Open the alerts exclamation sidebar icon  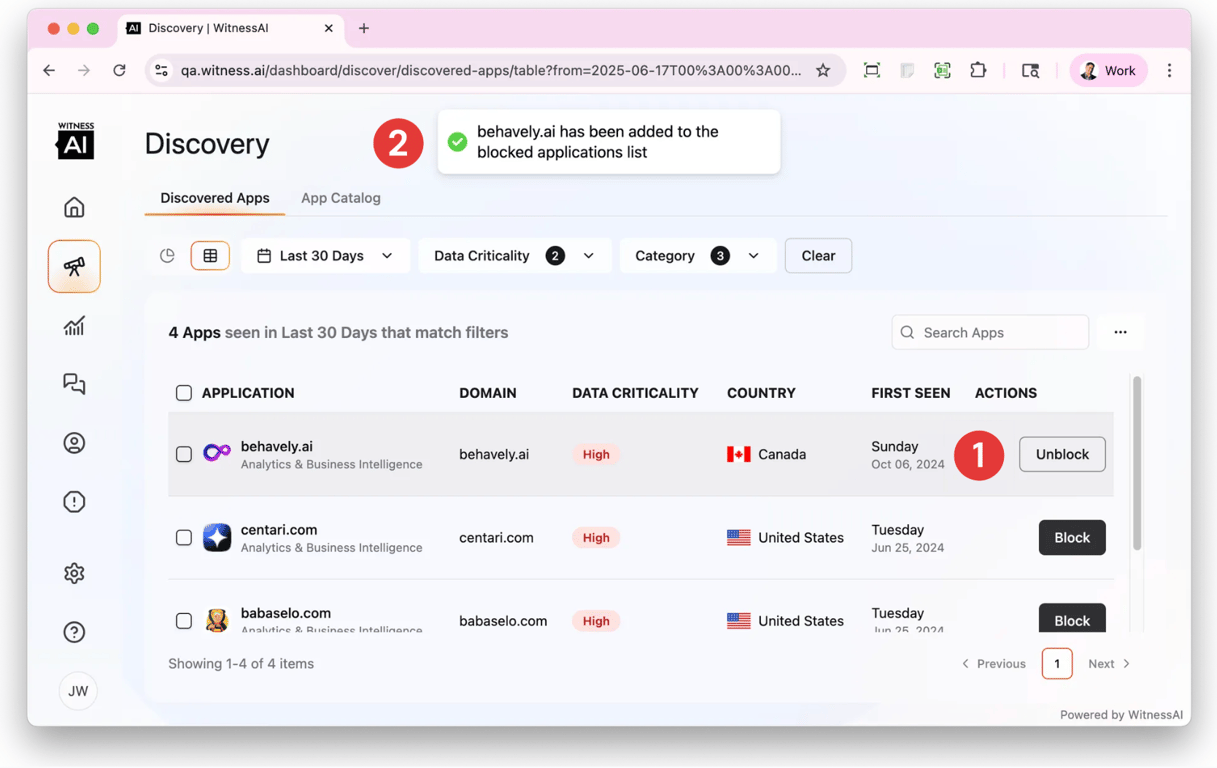point(74,502)
